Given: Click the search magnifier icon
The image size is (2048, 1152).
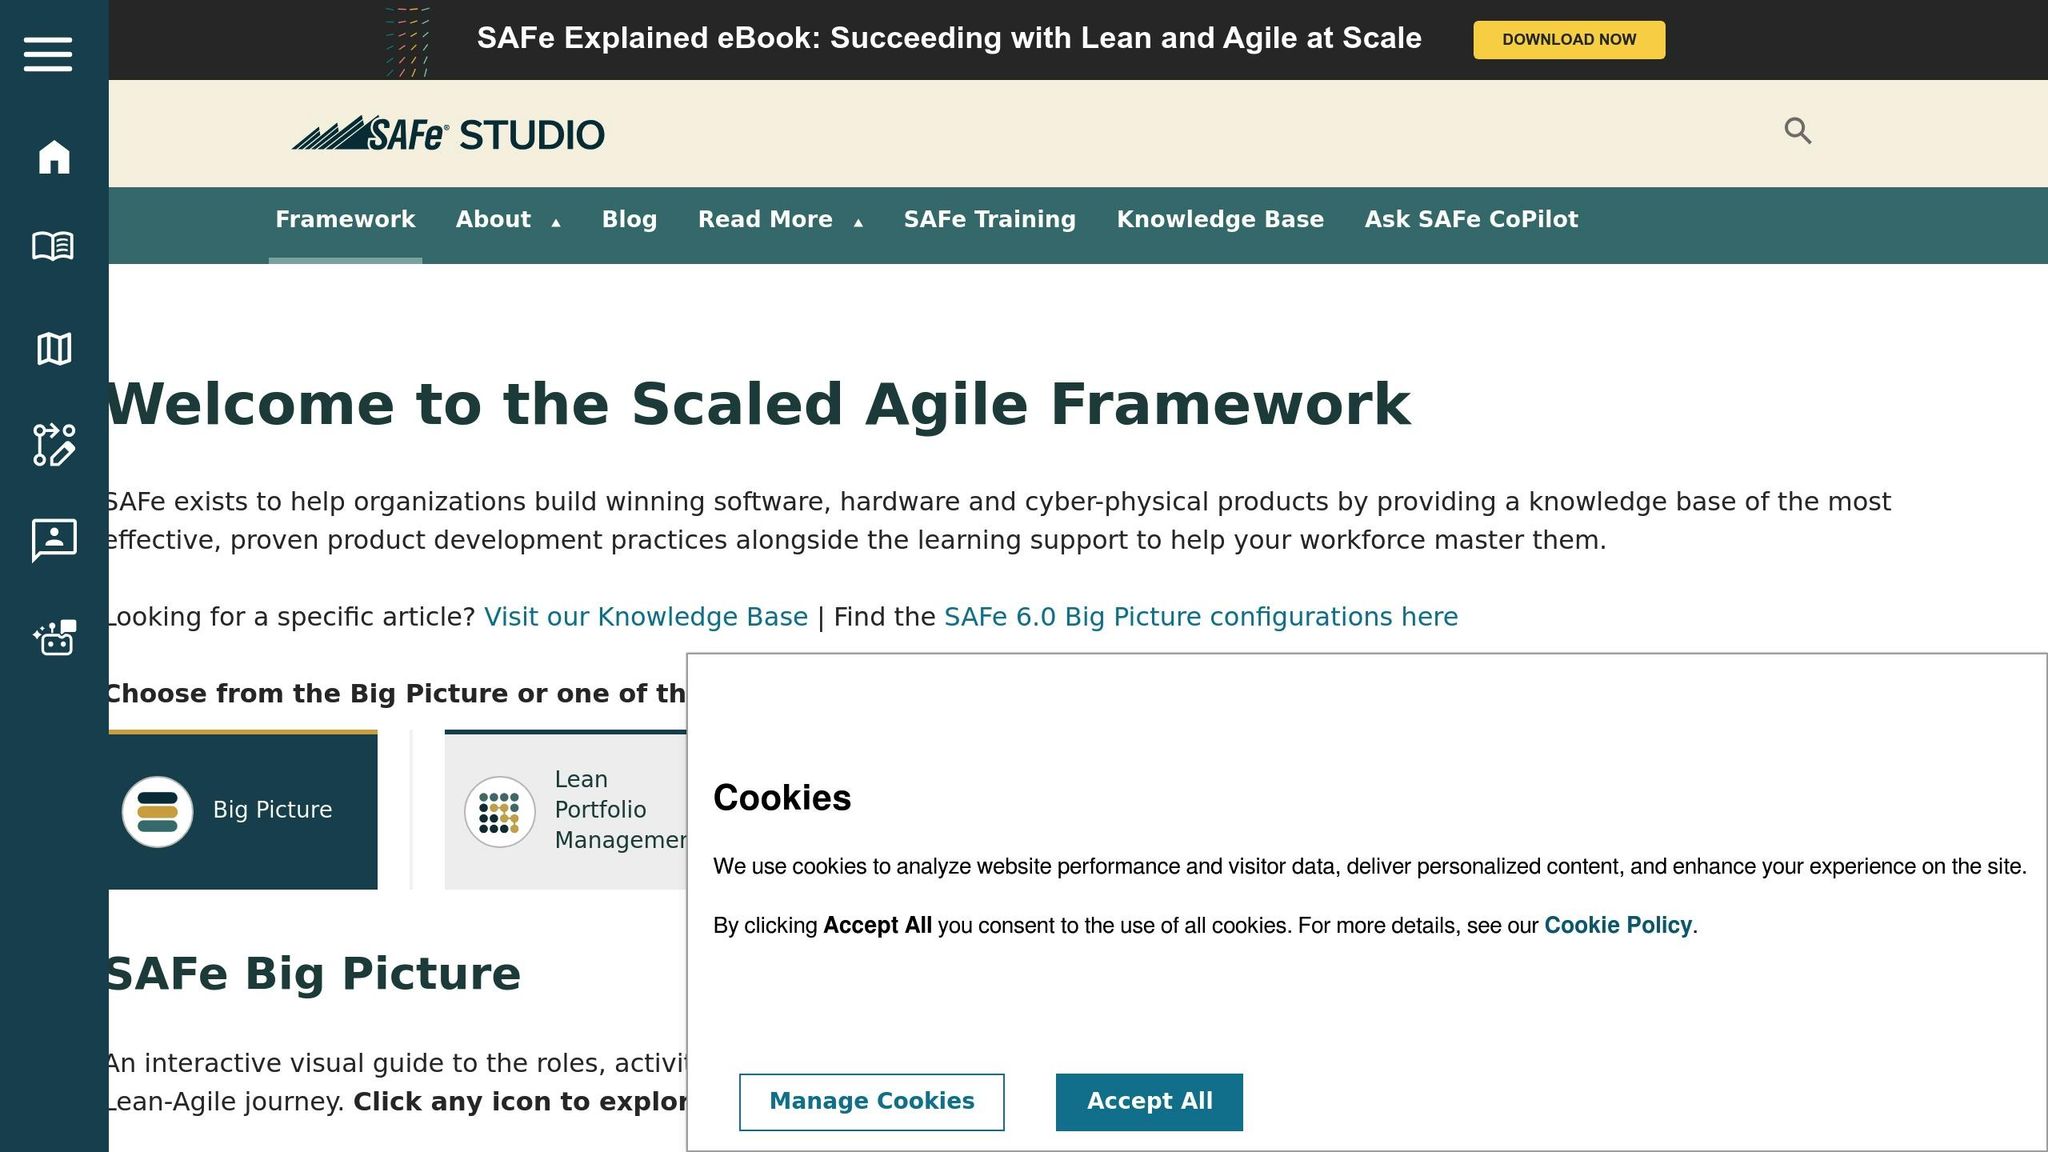Looking at the screenshot, I should 1797,131.
